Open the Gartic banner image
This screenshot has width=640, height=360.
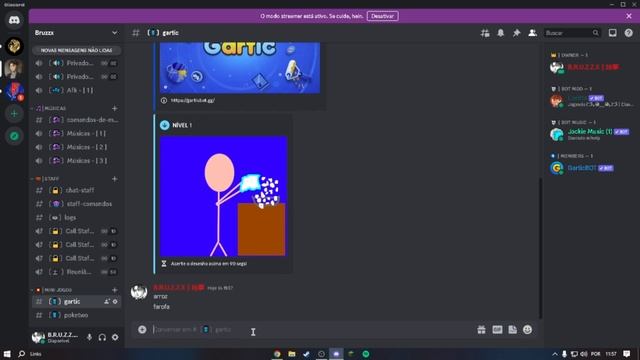pyautogui.click(x=240, y=68)
